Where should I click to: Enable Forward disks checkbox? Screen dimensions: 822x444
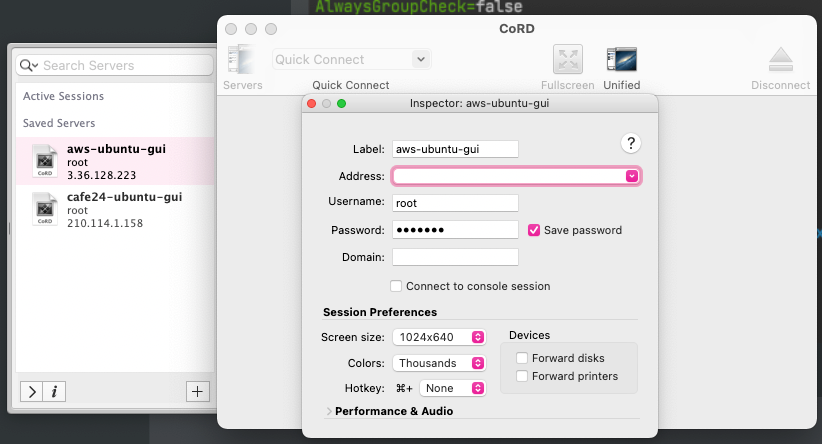click(522, 358)
